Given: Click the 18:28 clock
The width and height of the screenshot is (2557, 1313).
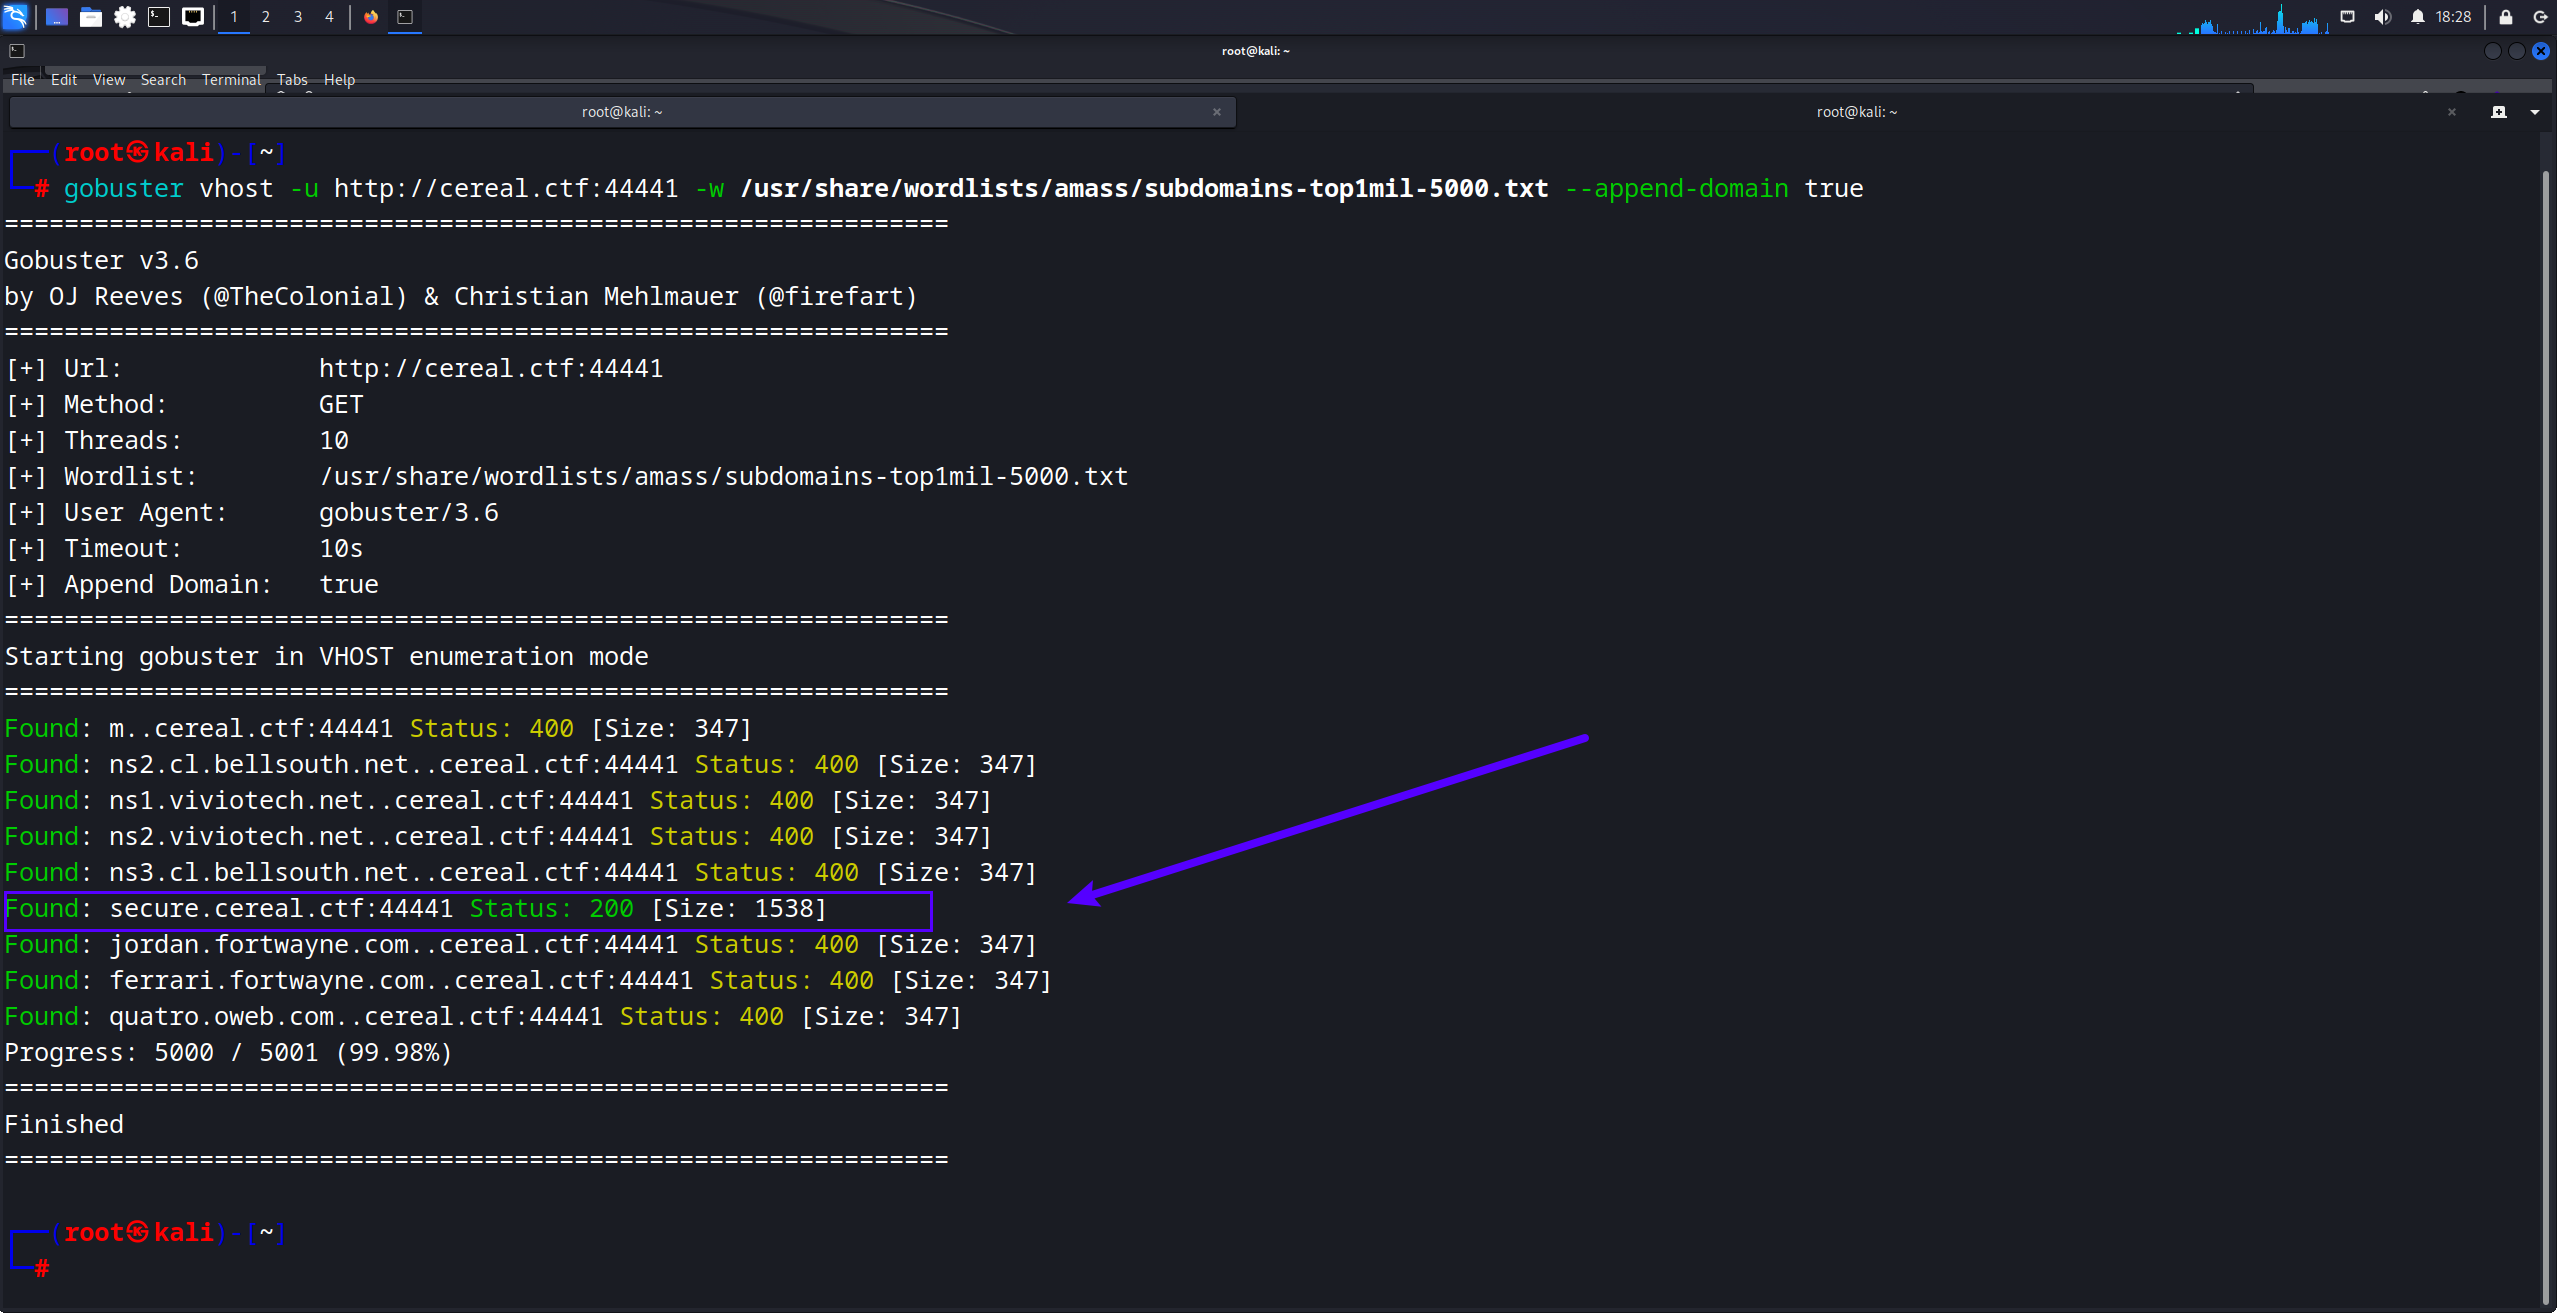Looking at the screenshot, I should 2453,17.
